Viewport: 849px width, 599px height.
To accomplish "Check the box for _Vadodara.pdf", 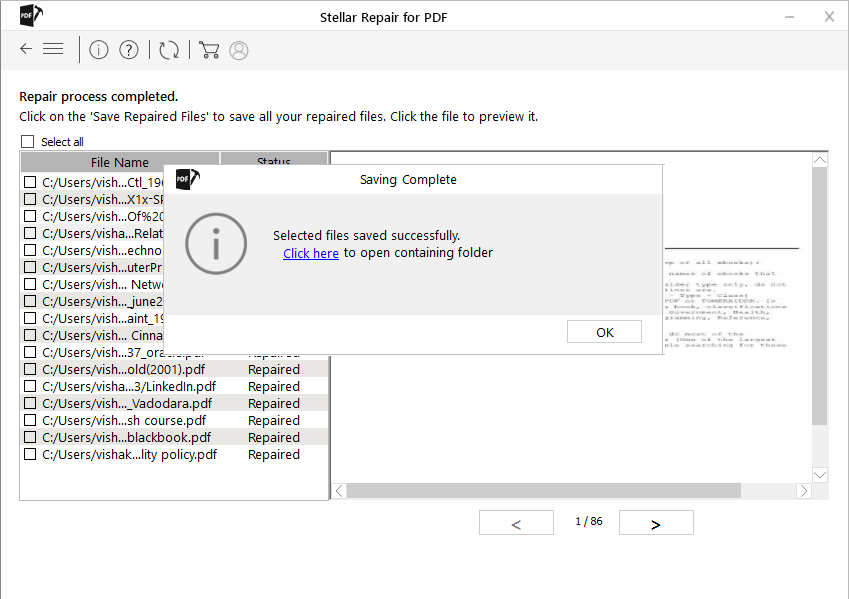I will click(30, 403).
